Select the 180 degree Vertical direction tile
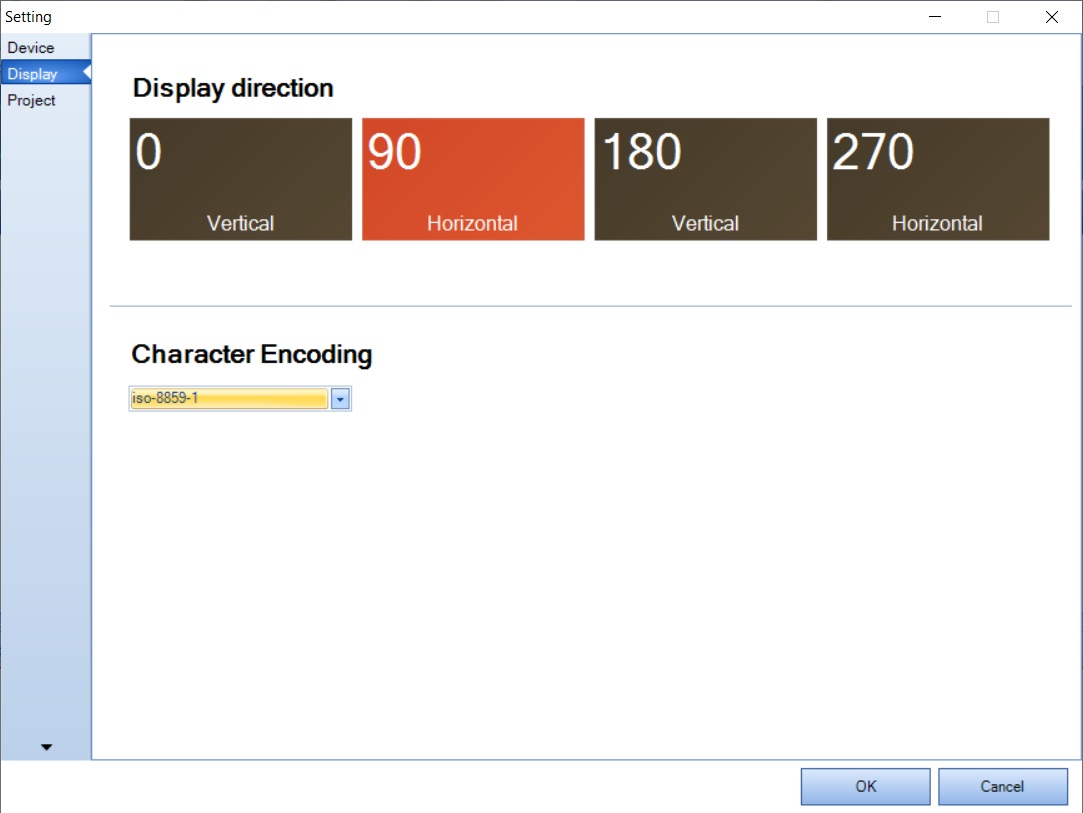This screenshot has width=1083, height=813. click(705, 179)
